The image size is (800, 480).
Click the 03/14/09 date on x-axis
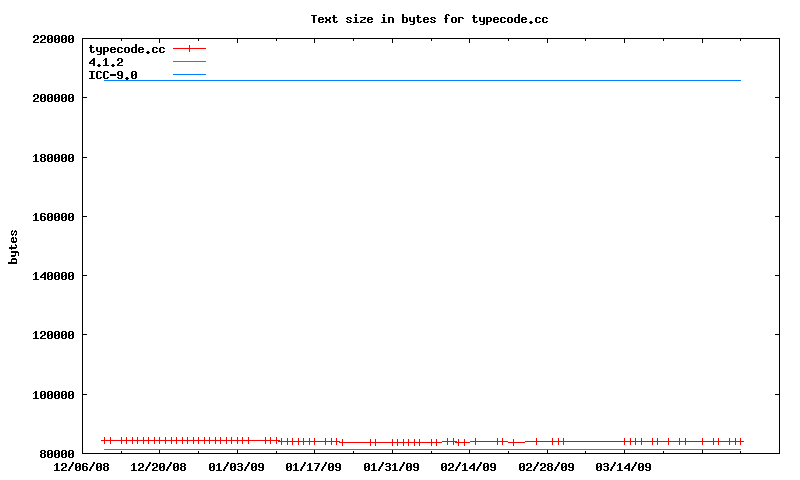pos(624,467)
